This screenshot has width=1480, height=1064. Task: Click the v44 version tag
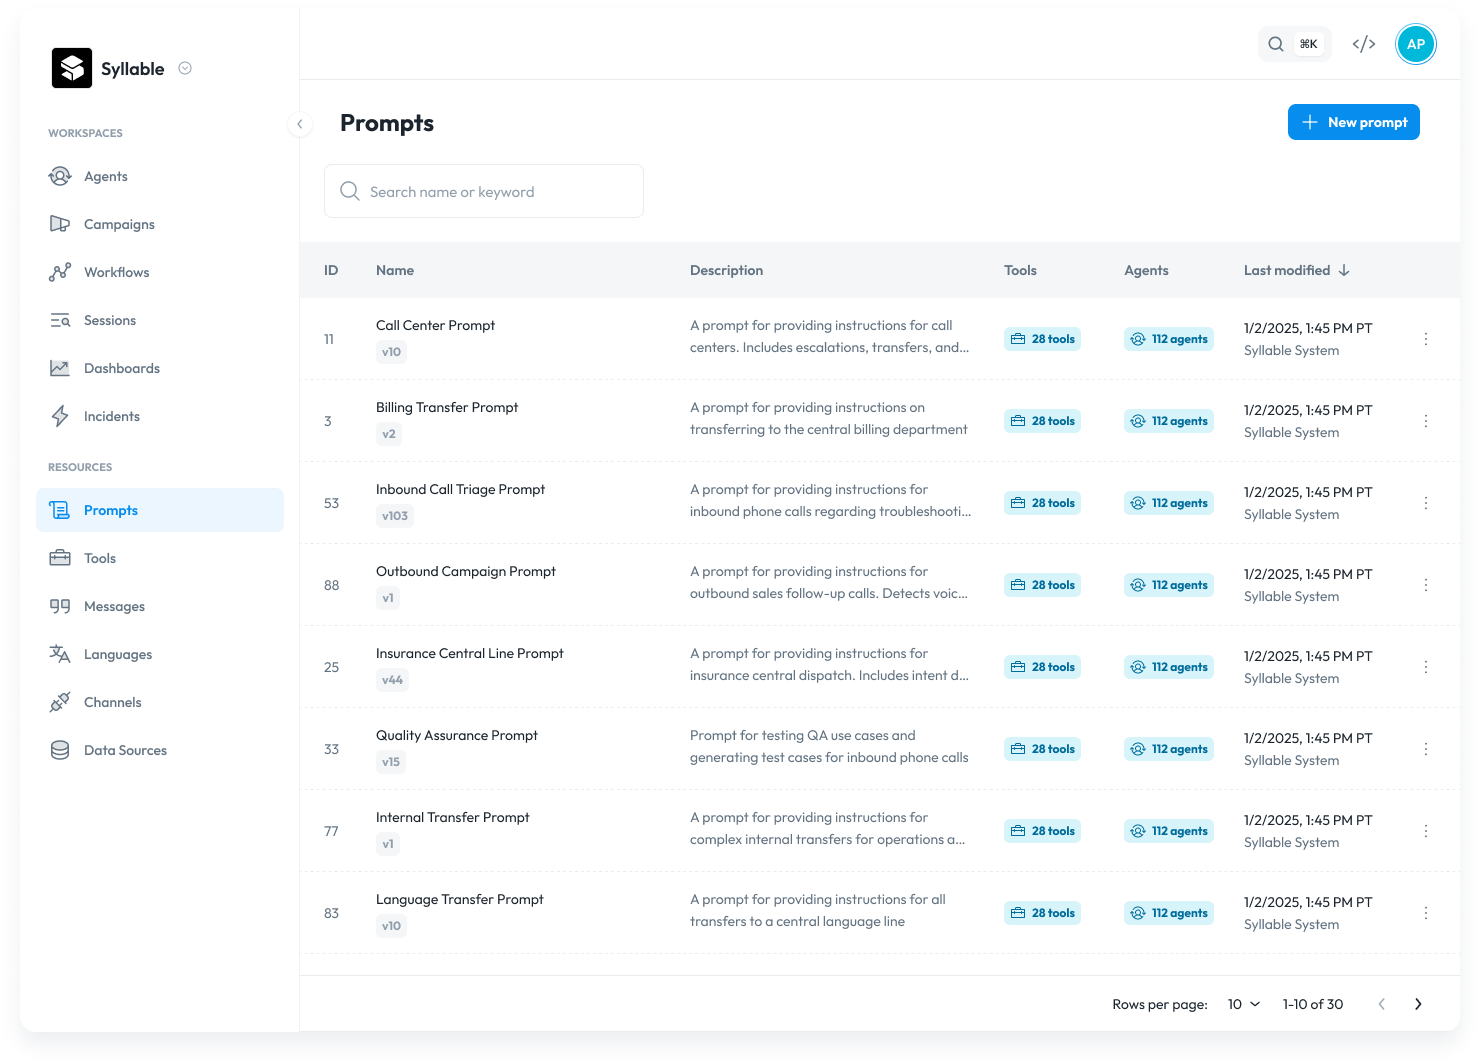pos(392,680)
